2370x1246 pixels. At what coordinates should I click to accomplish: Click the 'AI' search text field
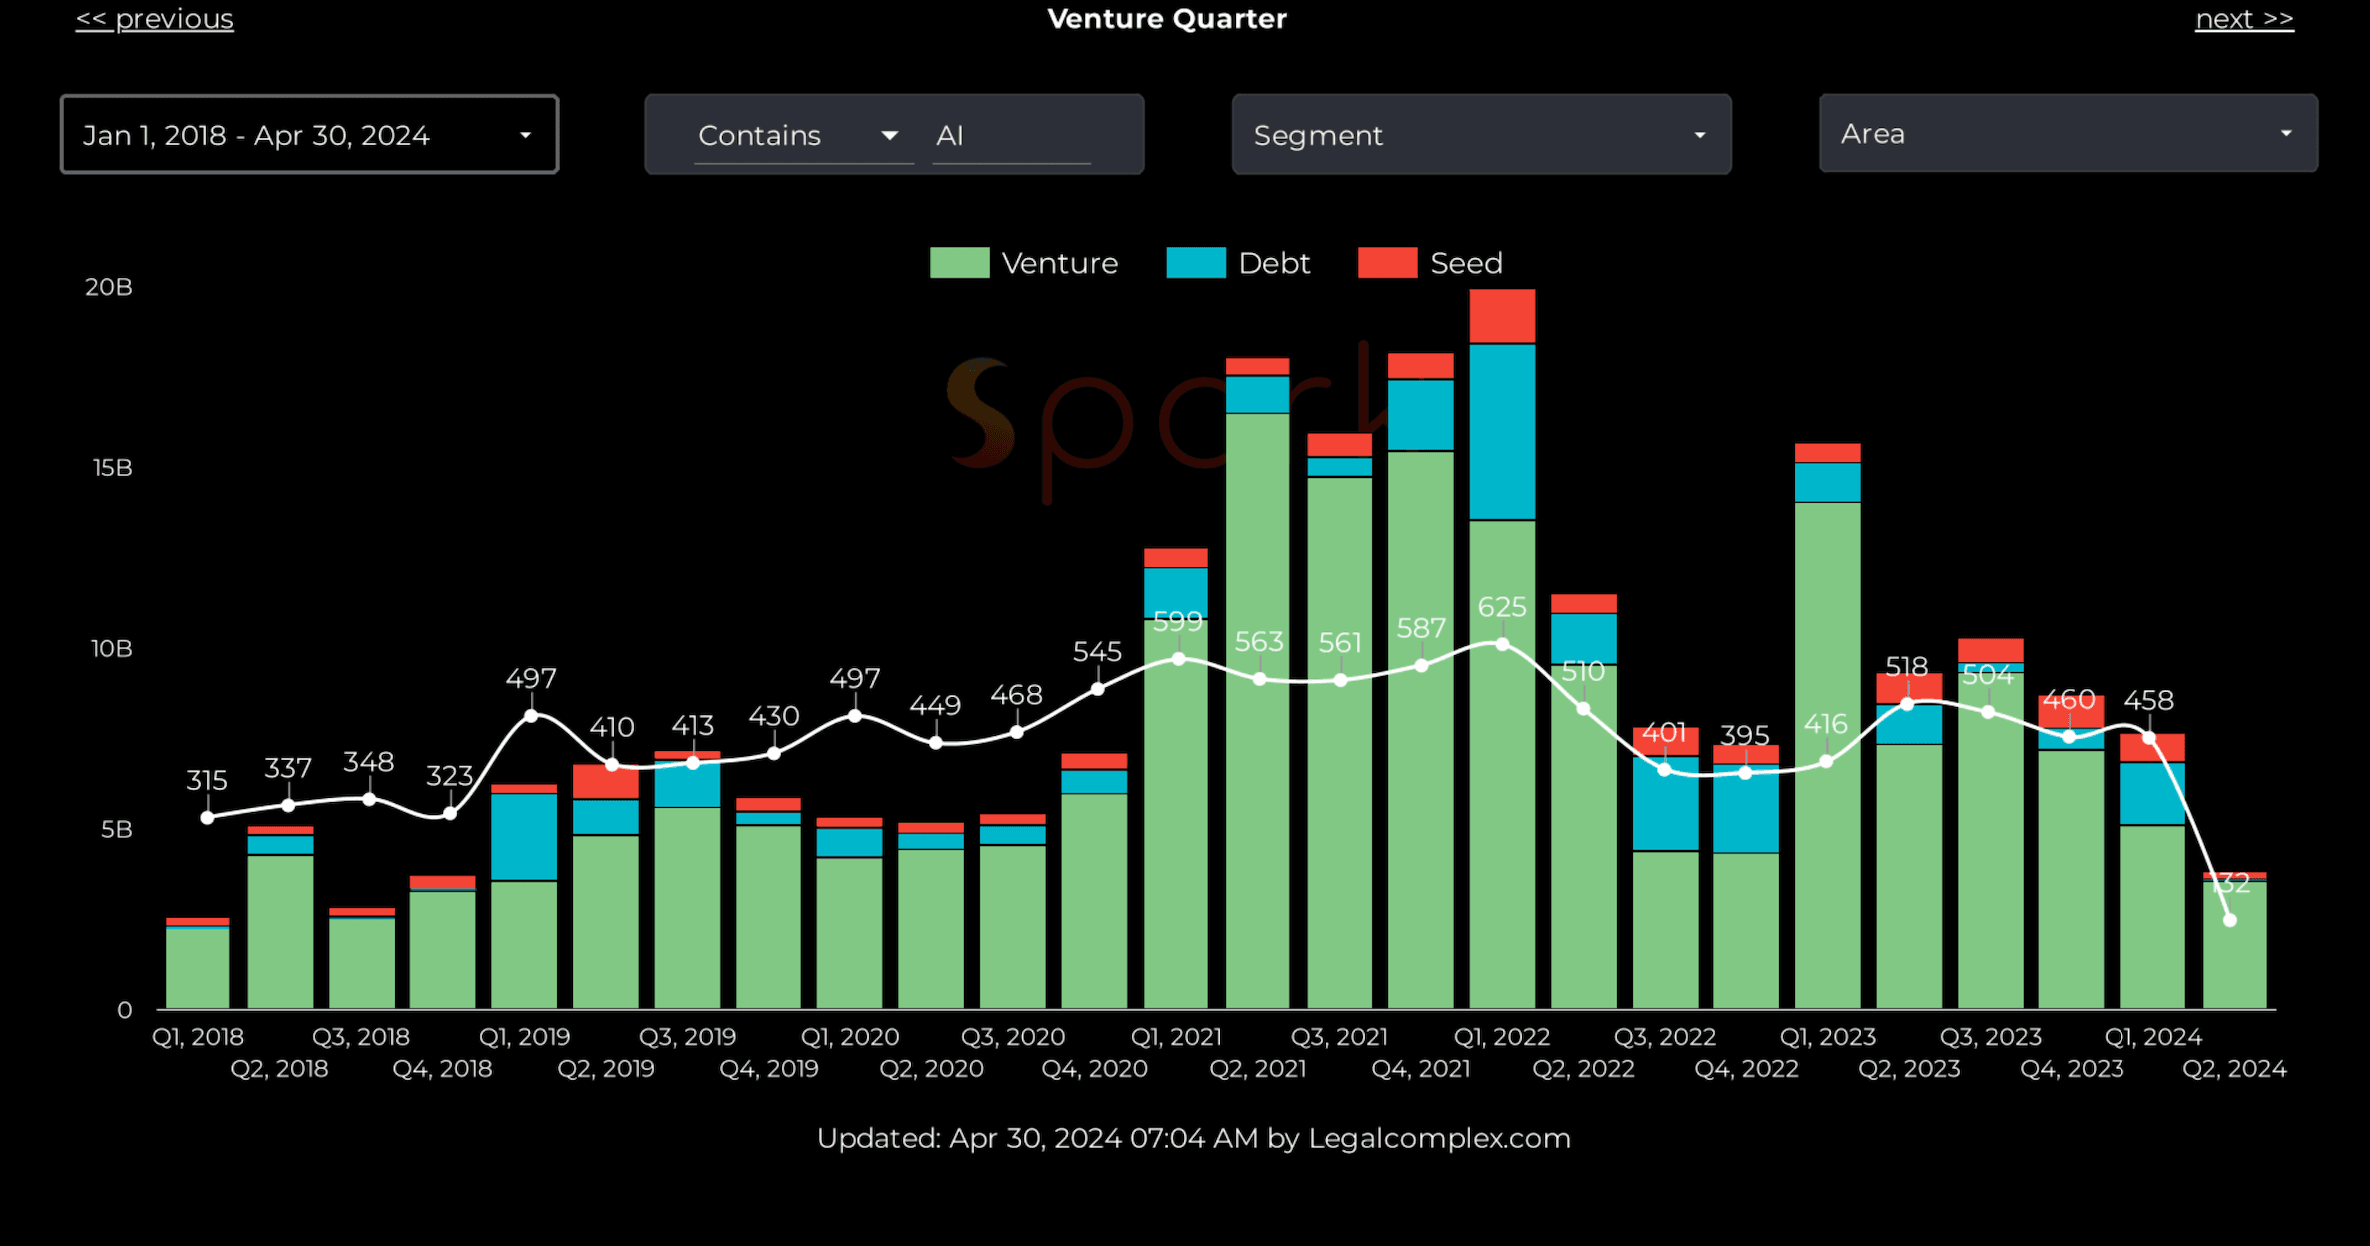[x=1010, y=135]
